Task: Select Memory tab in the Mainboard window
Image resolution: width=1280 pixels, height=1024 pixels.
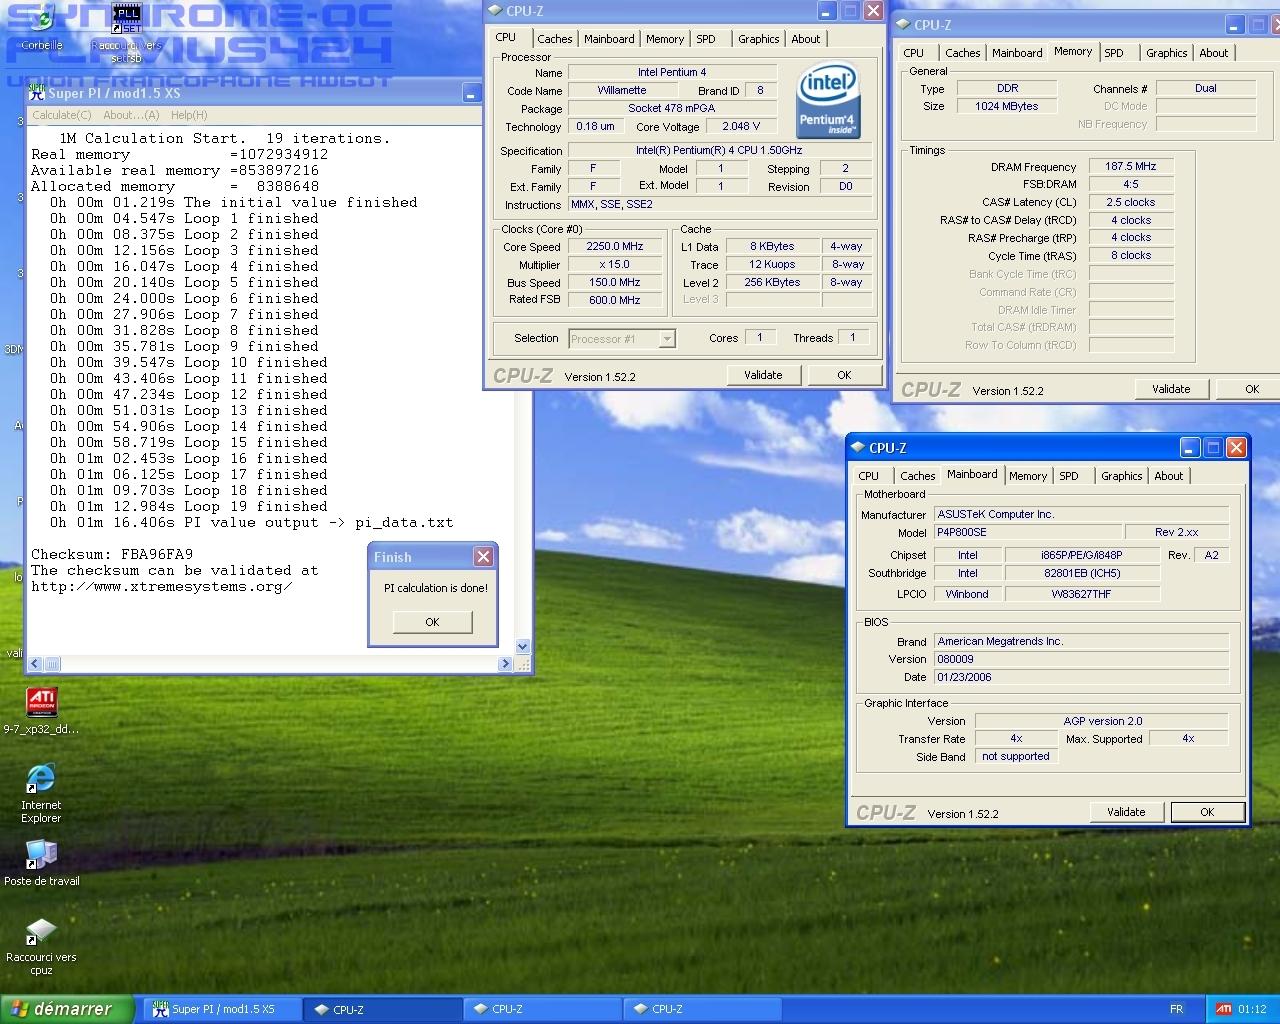Action: [1028, 476]
